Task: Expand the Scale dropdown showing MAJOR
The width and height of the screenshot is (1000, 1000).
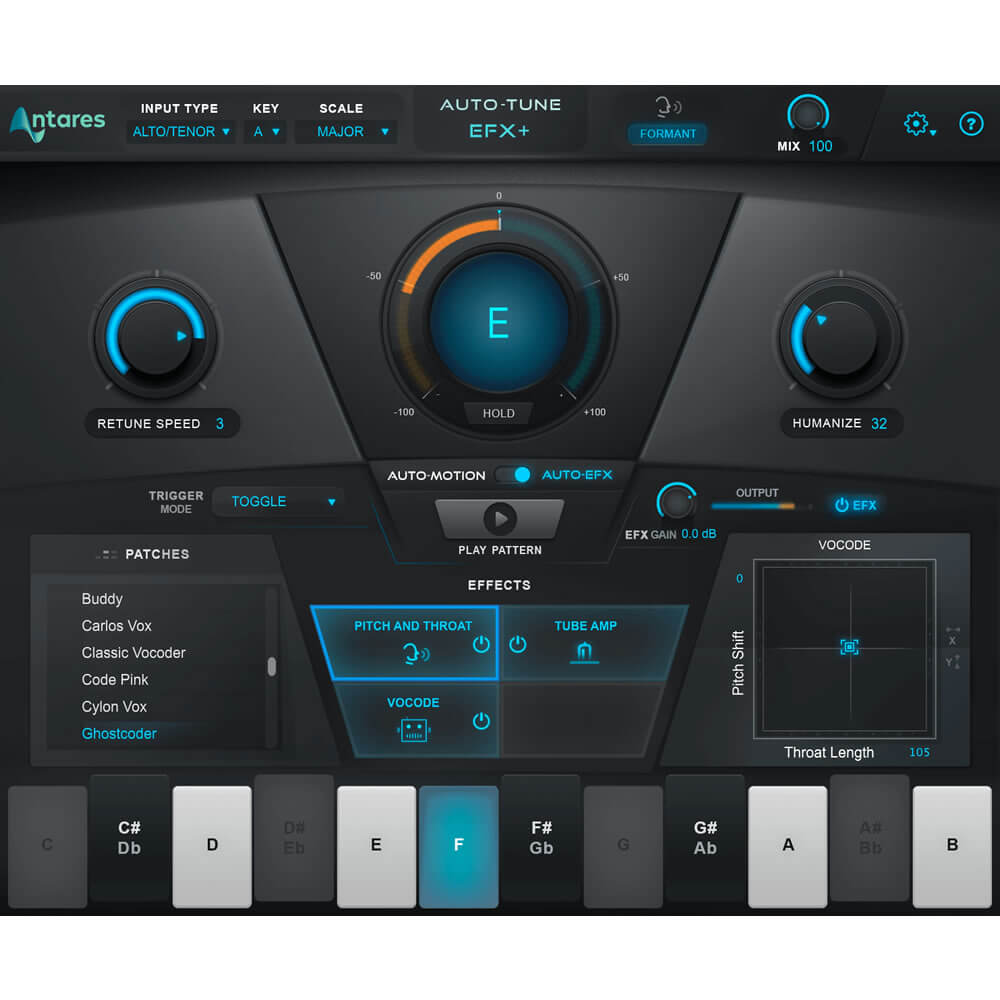Action: [346, 131]
